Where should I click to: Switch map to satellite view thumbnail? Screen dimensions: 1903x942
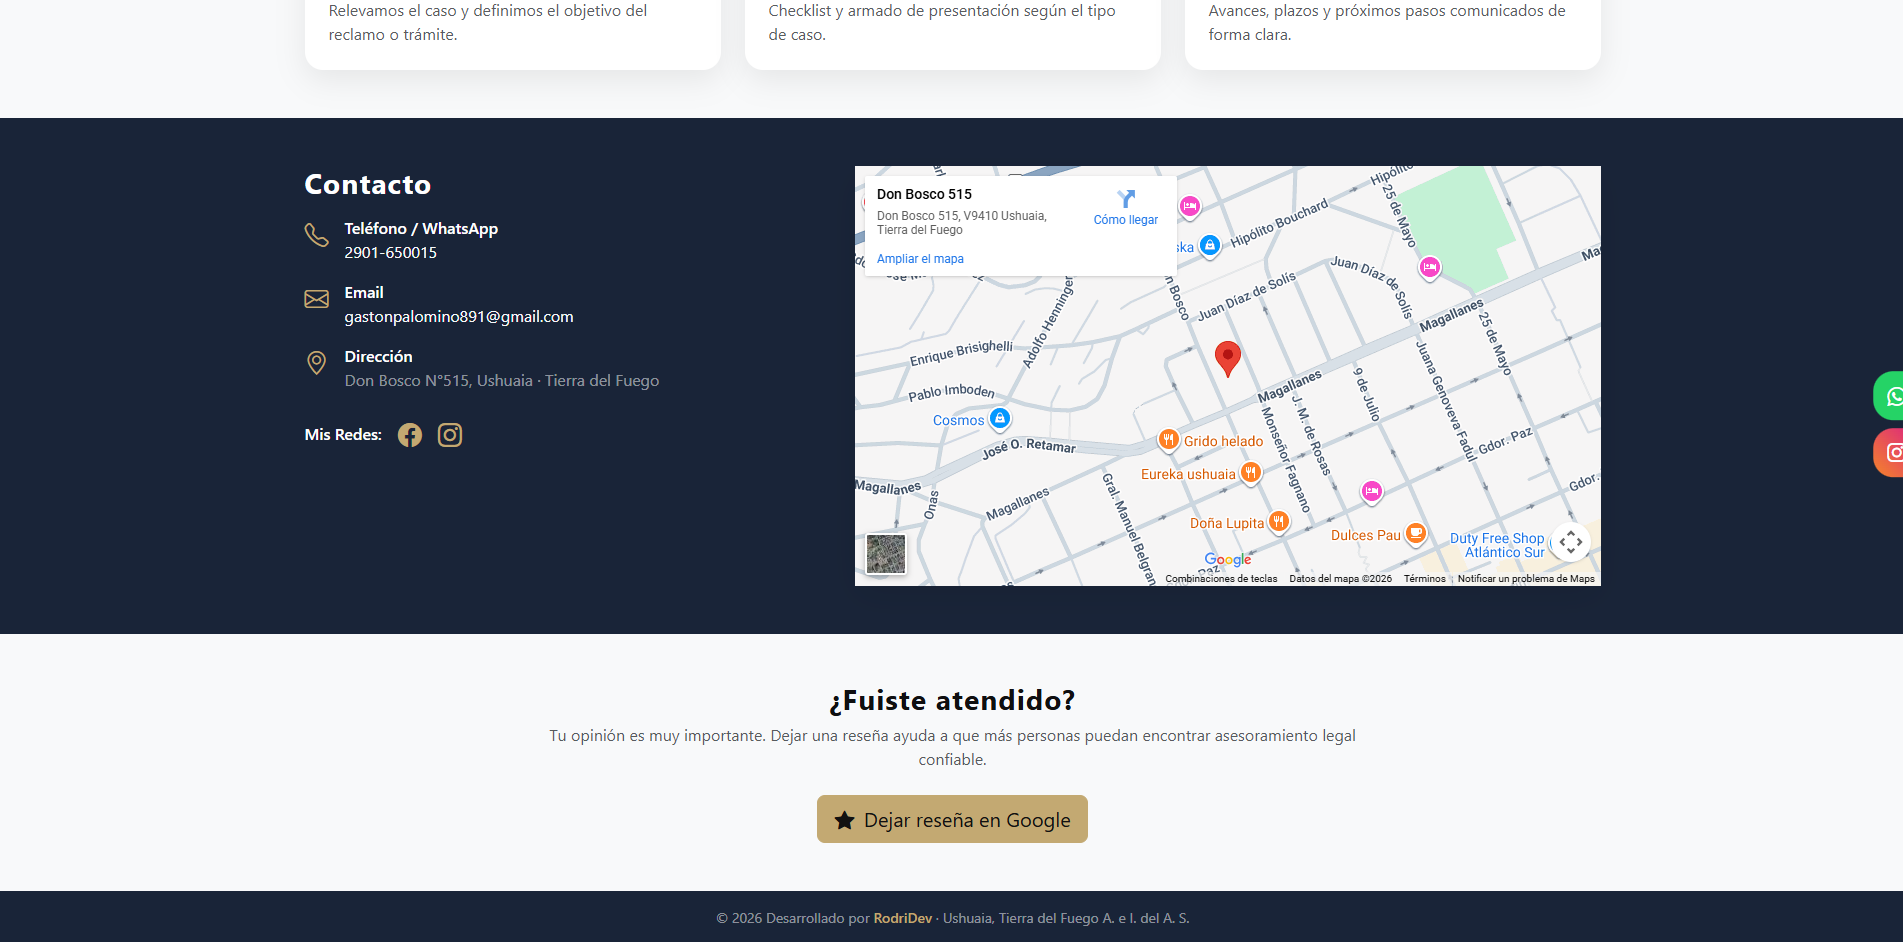point(885,554)
